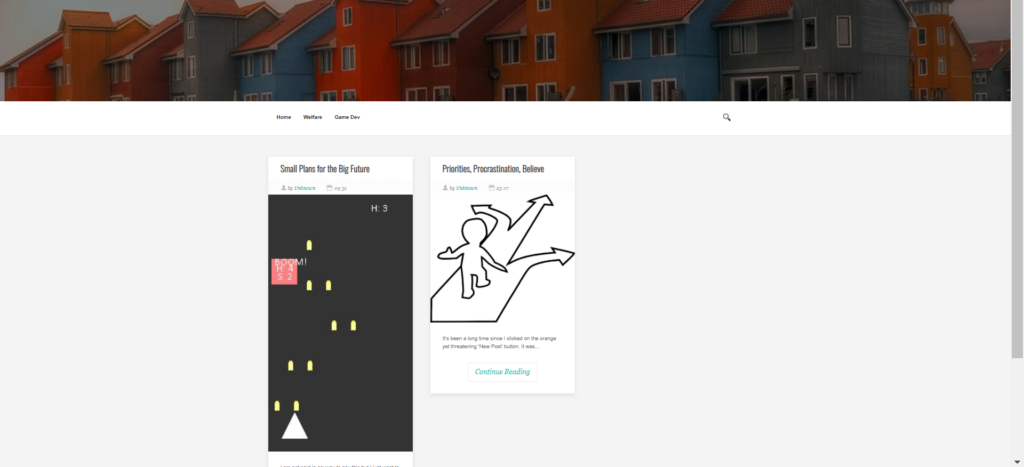Image resolution: width=1024 pixels, height=467 pixels.
Task: Open the Welfare menu item
Action: [x=312, y=118]
